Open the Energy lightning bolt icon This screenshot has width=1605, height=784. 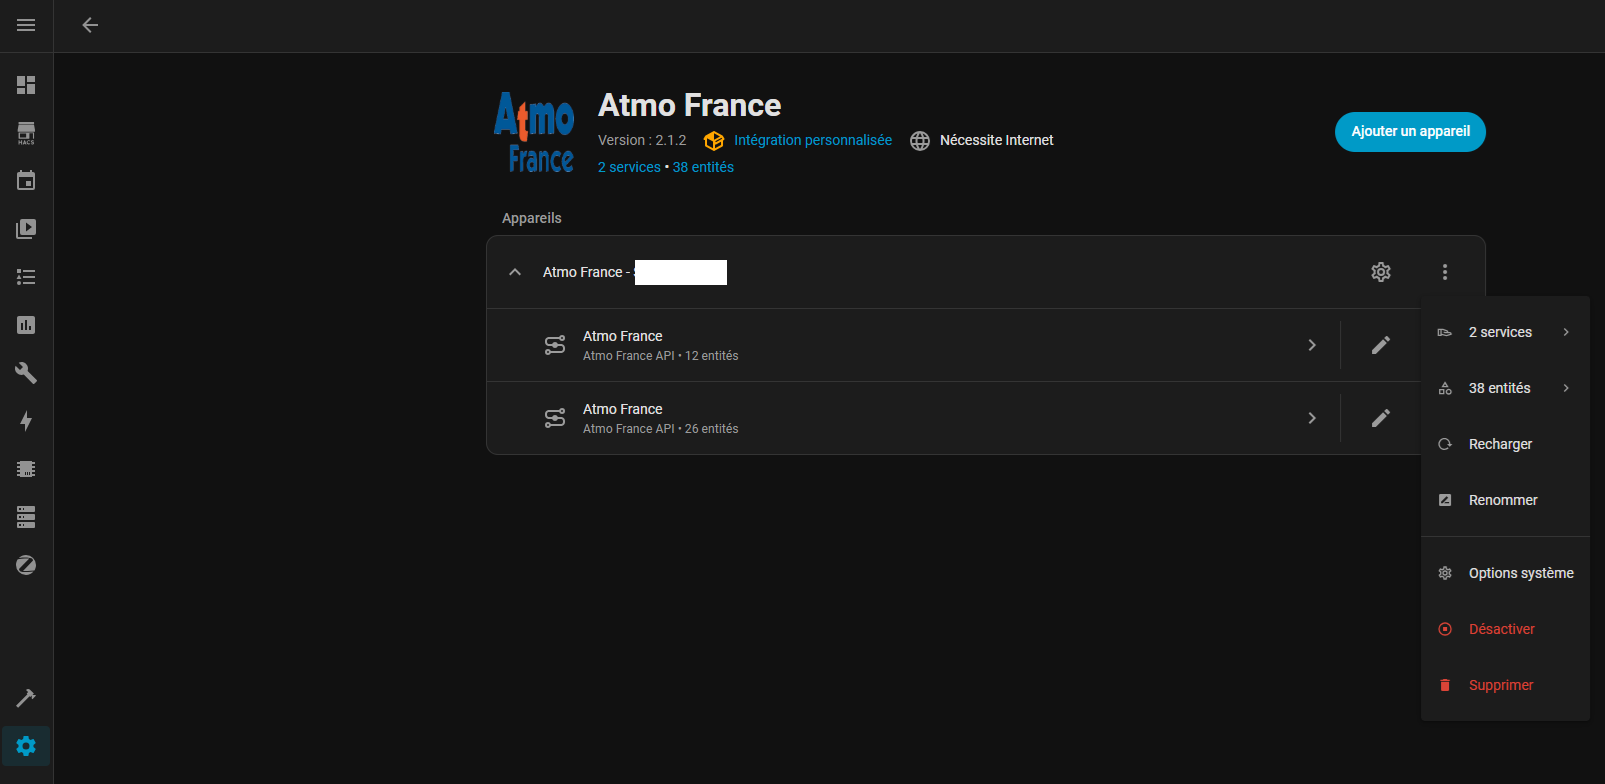(x=26, y=421)
